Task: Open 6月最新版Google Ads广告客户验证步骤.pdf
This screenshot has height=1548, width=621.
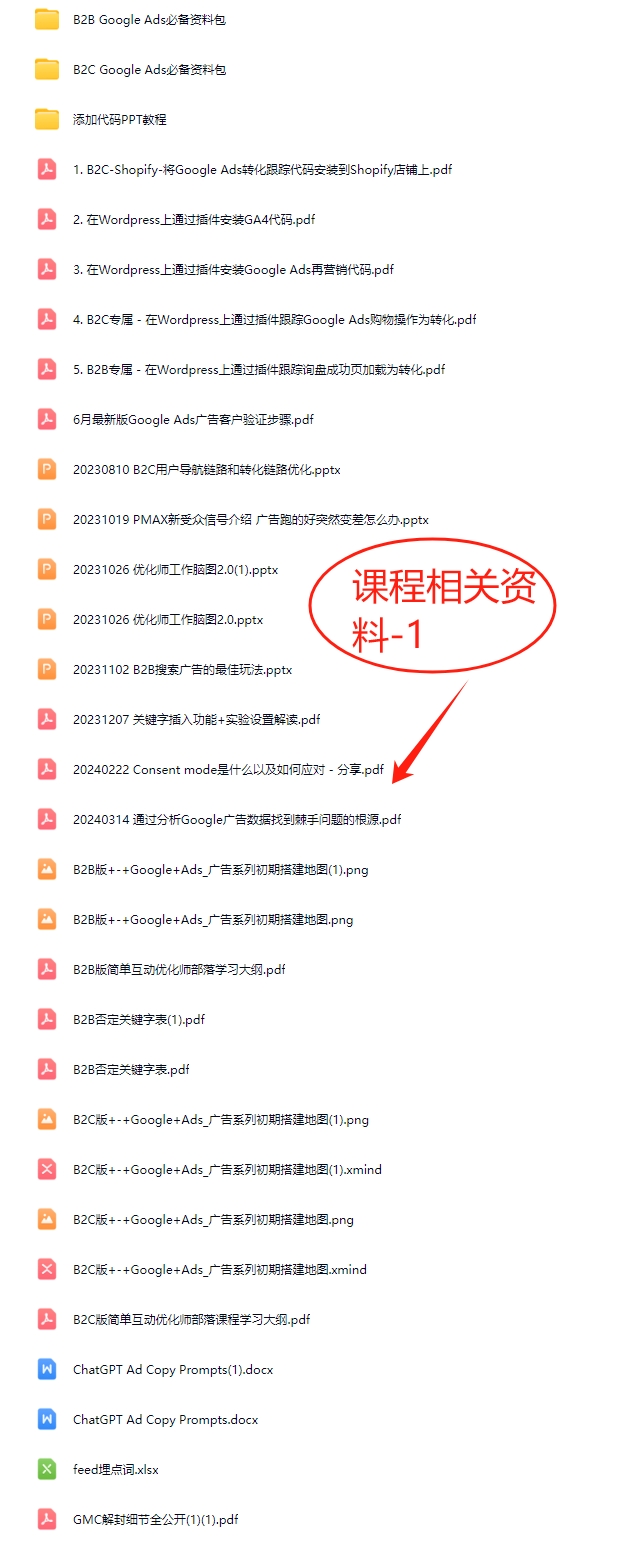Action: [193, 420]
